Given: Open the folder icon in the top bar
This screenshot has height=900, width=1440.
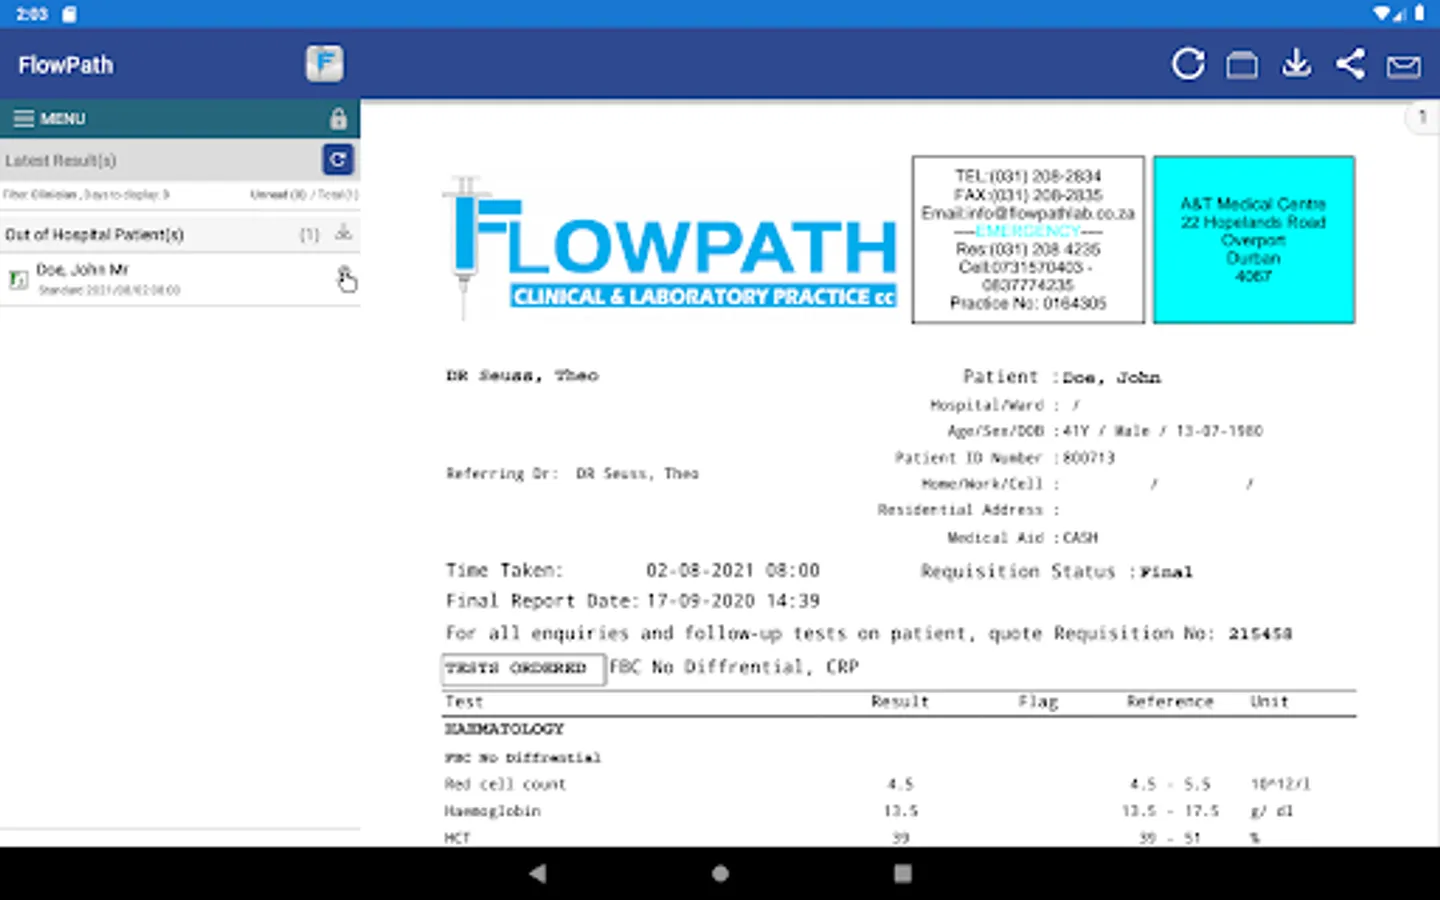Looking at the screenshot, I should (x=1242, y=65).
